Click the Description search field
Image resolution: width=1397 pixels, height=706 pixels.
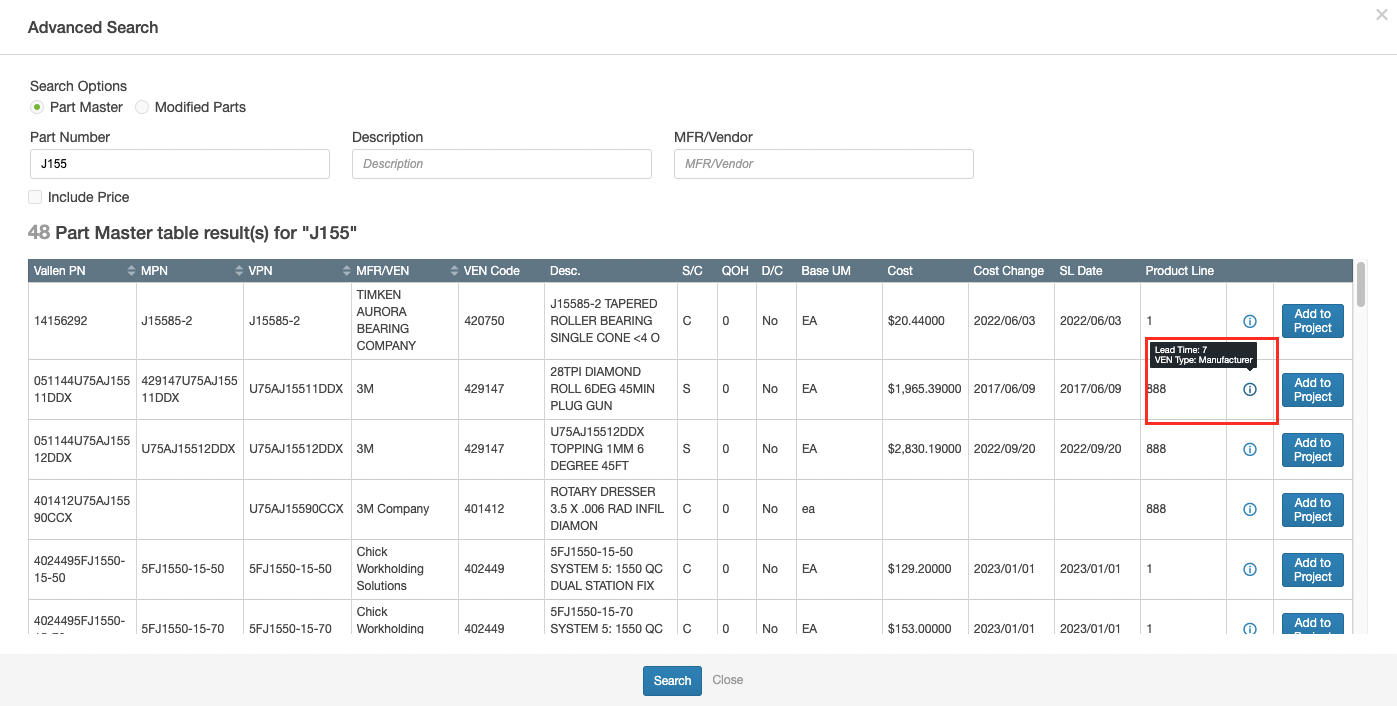coord(502,164)
